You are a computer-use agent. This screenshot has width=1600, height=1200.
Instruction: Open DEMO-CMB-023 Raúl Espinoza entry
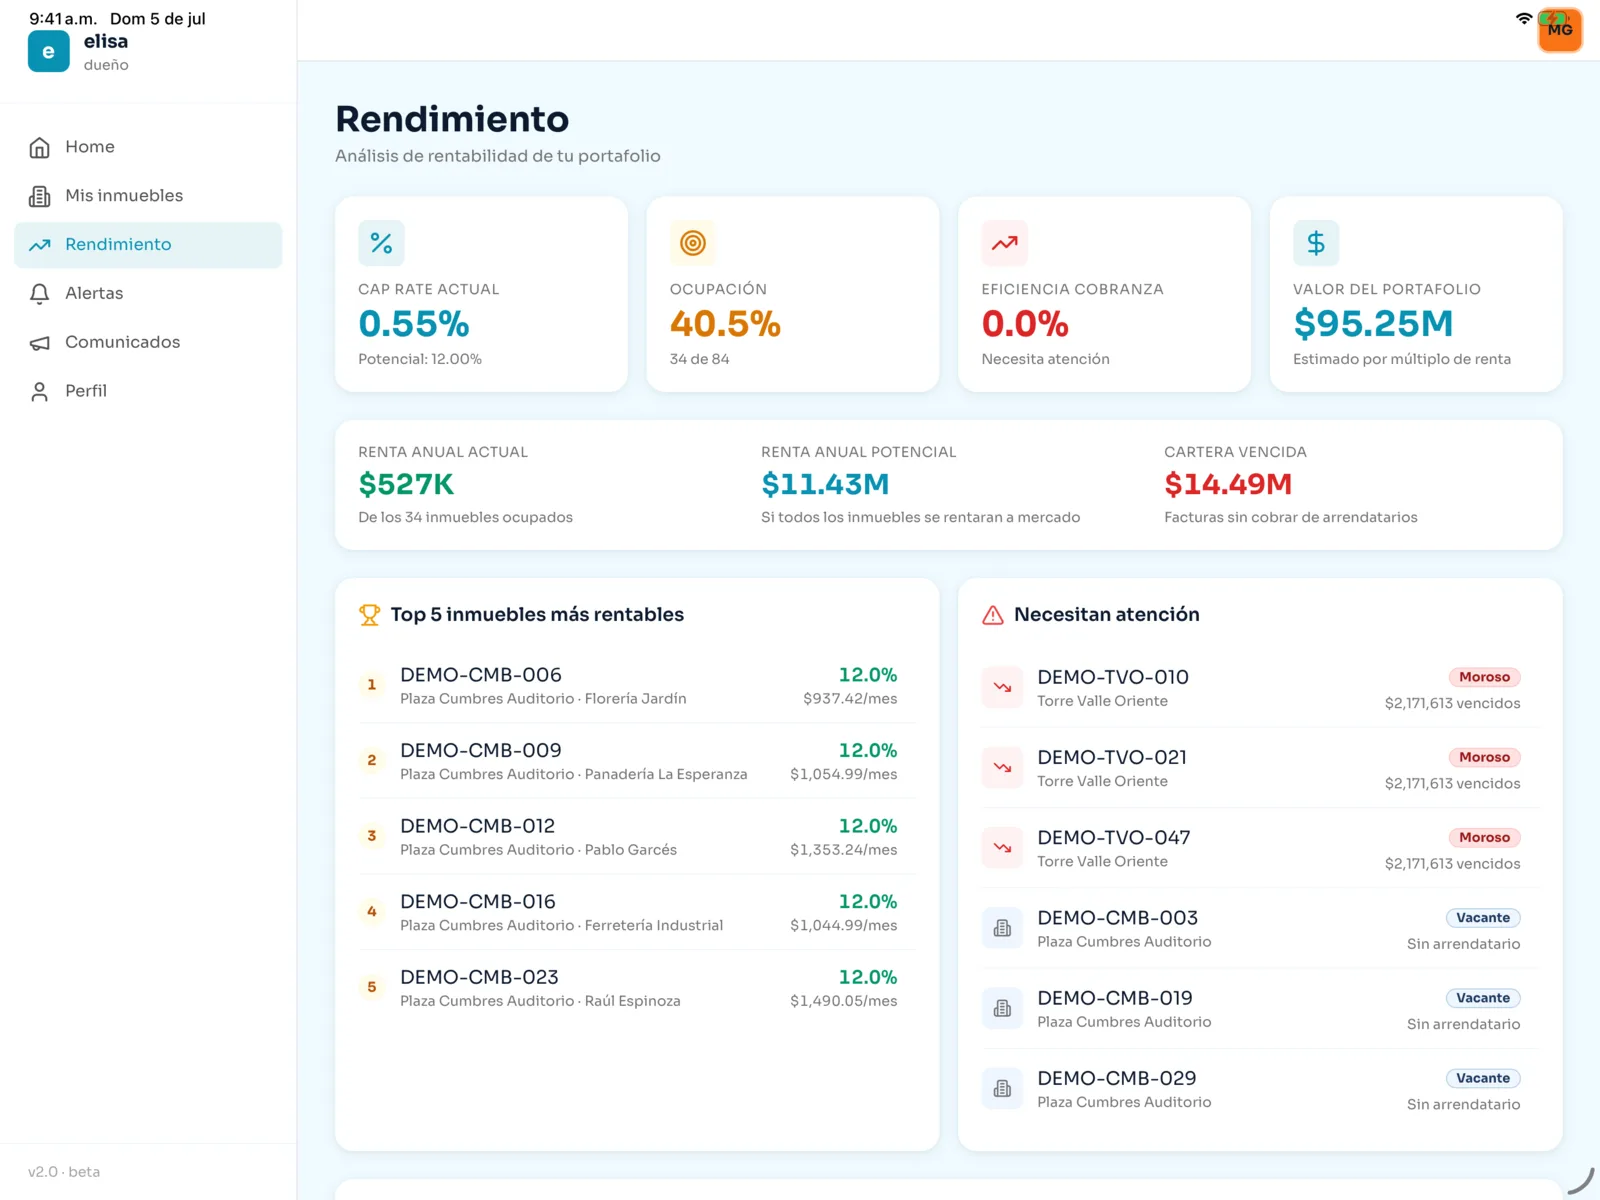pyautogui.click(x=637, y=988)
